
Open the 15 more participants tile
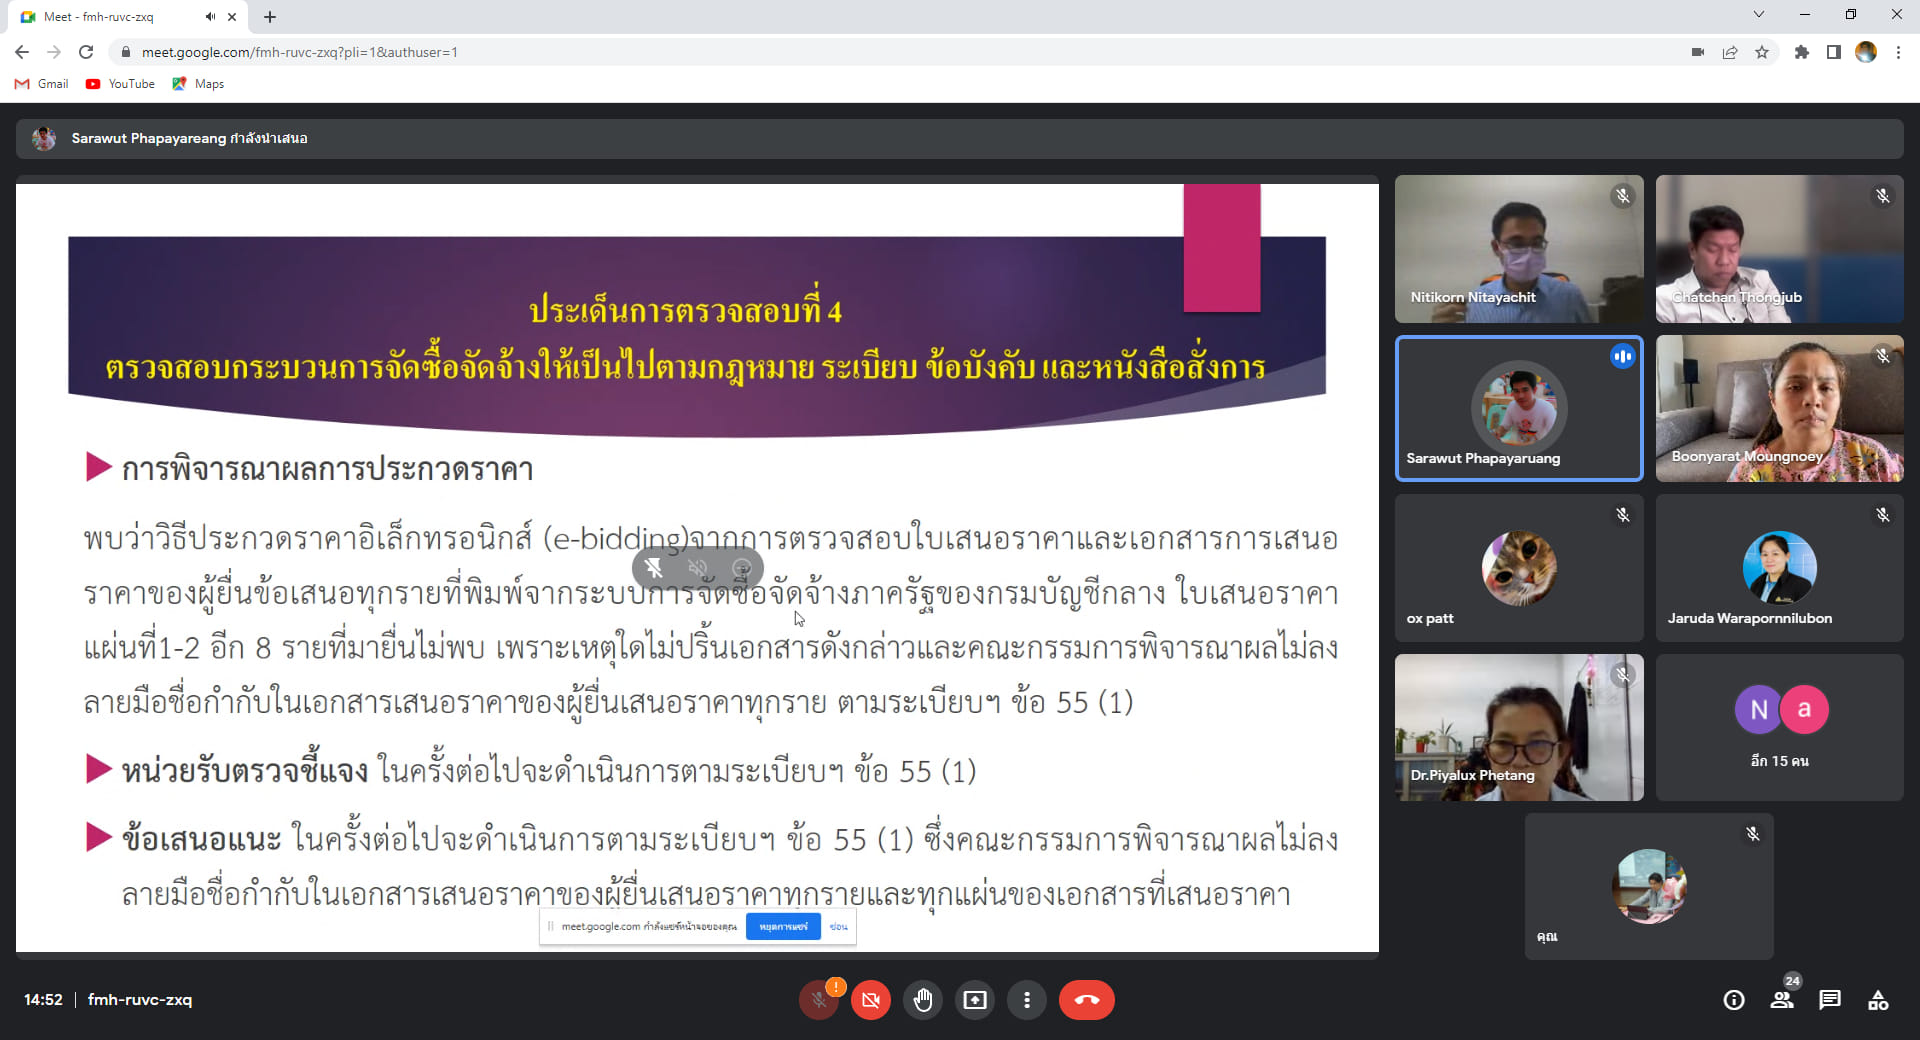(x=1779, y=727)
